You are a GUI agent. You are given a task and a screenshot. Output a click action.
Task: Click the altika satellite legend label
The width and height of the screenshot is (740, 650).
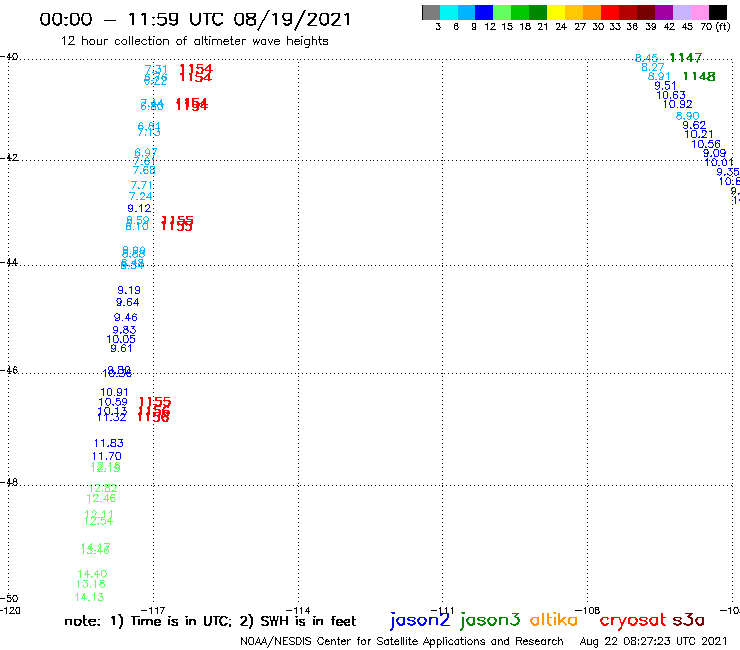pos(553,620)
